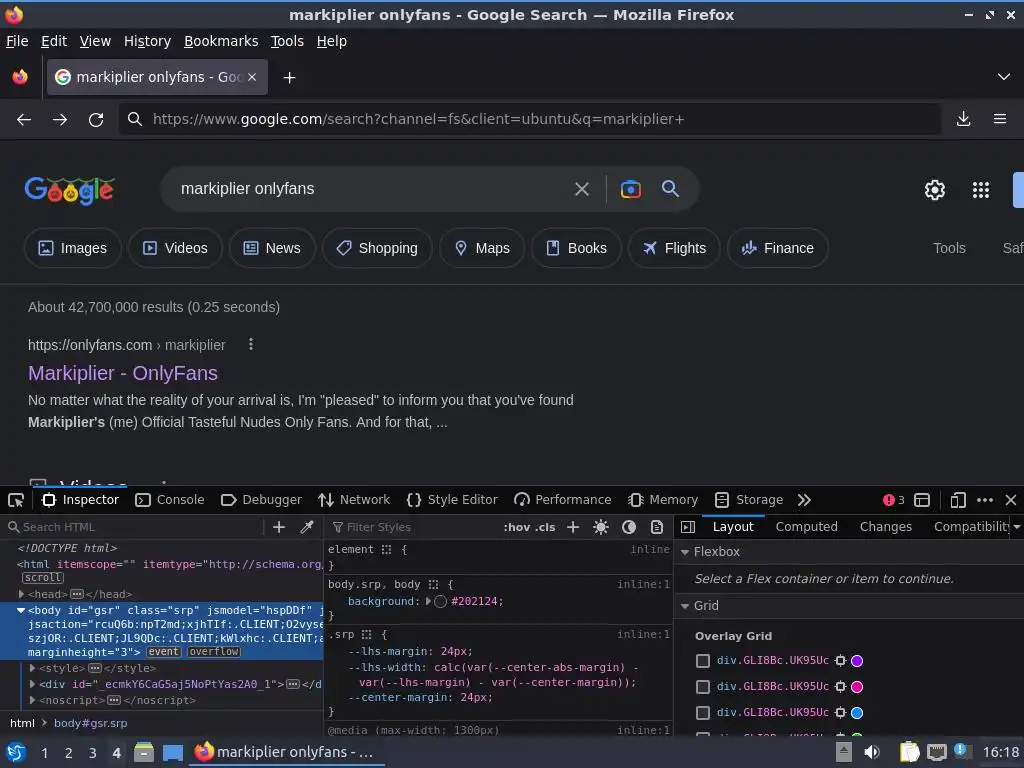Open the Network panel
1024x768 pixels.
tap(353, 500)
